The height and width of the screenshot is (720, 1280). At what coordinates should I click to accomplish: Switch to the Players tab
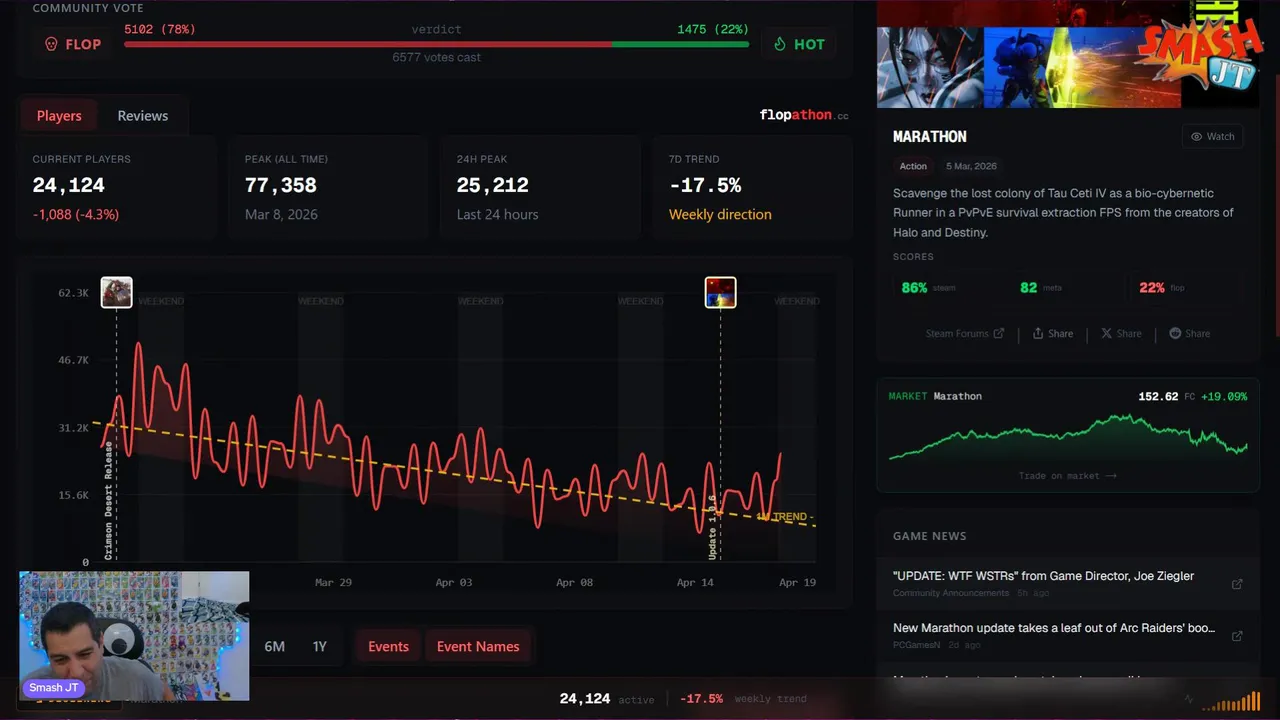(59, 116)
